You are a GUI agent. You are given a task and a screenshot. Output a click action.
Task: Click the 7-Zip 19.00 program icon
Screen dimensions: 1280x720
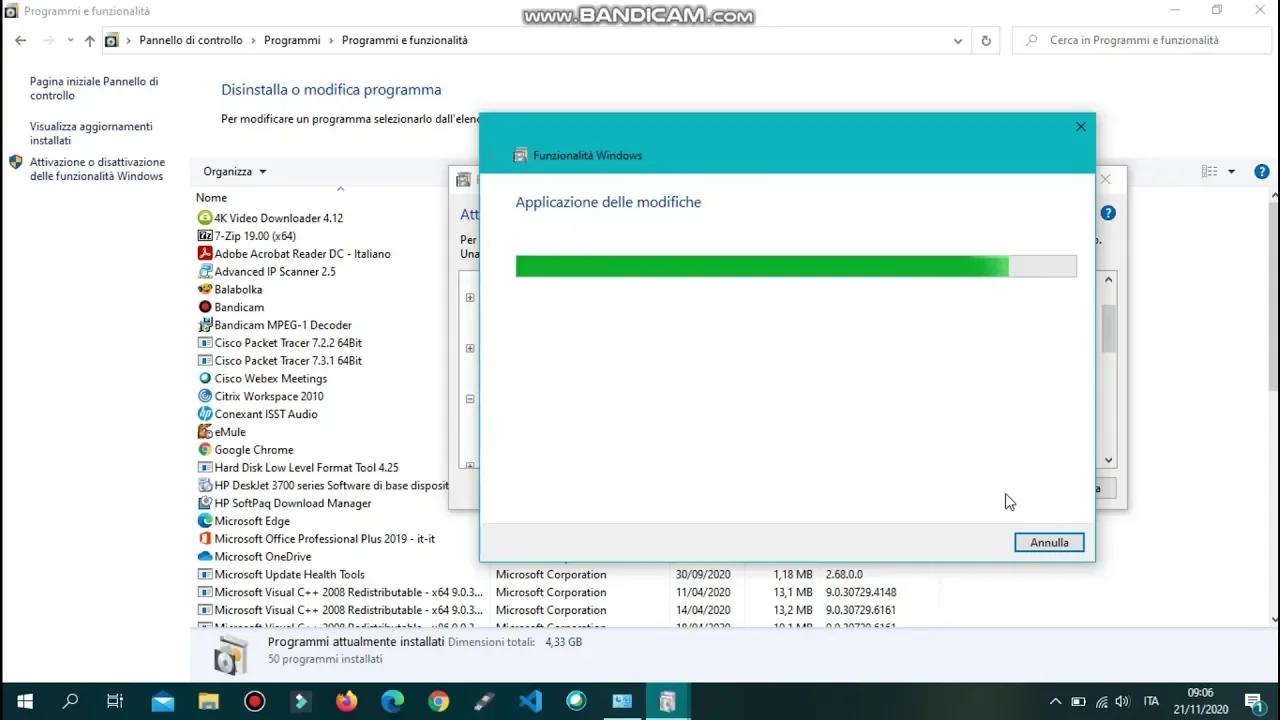204,235
